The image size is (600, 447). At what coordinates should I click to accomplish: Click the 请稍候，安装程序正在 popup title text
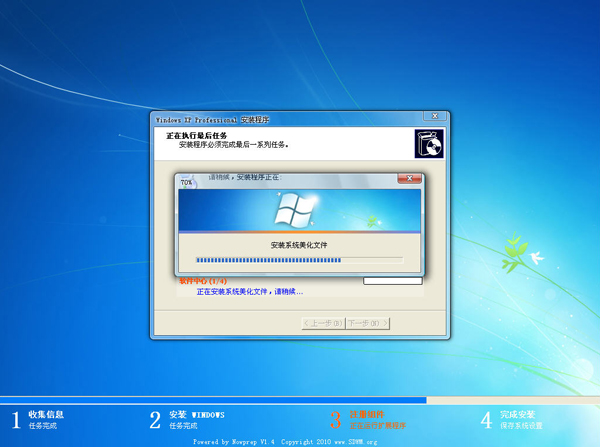[x=245, y=177]
